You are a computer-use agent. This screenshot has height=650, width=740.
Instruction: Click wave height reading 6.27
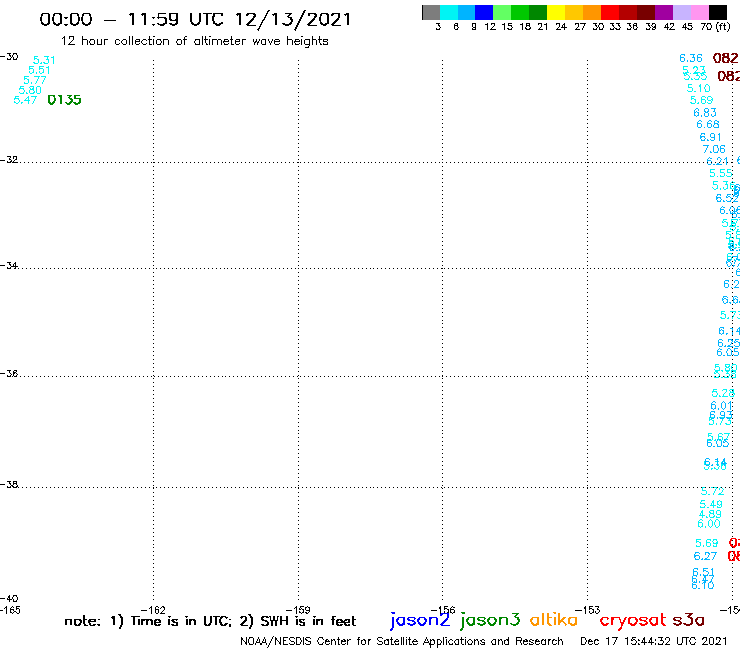pyautogui.click(x=705, y=556)
